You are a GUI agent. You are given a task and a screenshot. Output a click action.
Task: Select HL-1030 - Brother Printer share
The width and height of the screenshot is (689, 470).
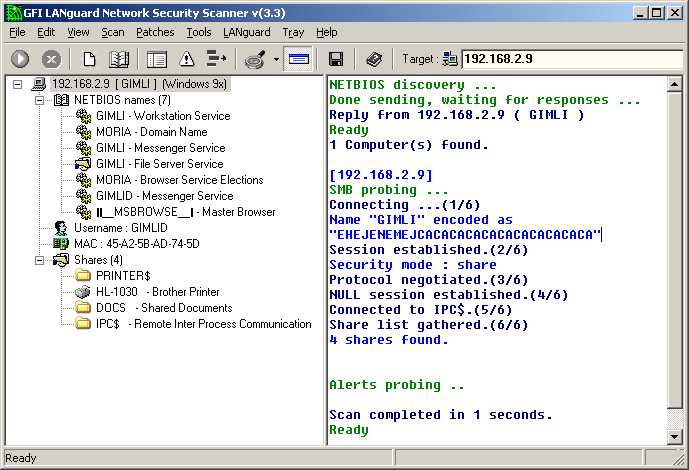(x=158, y=292)
